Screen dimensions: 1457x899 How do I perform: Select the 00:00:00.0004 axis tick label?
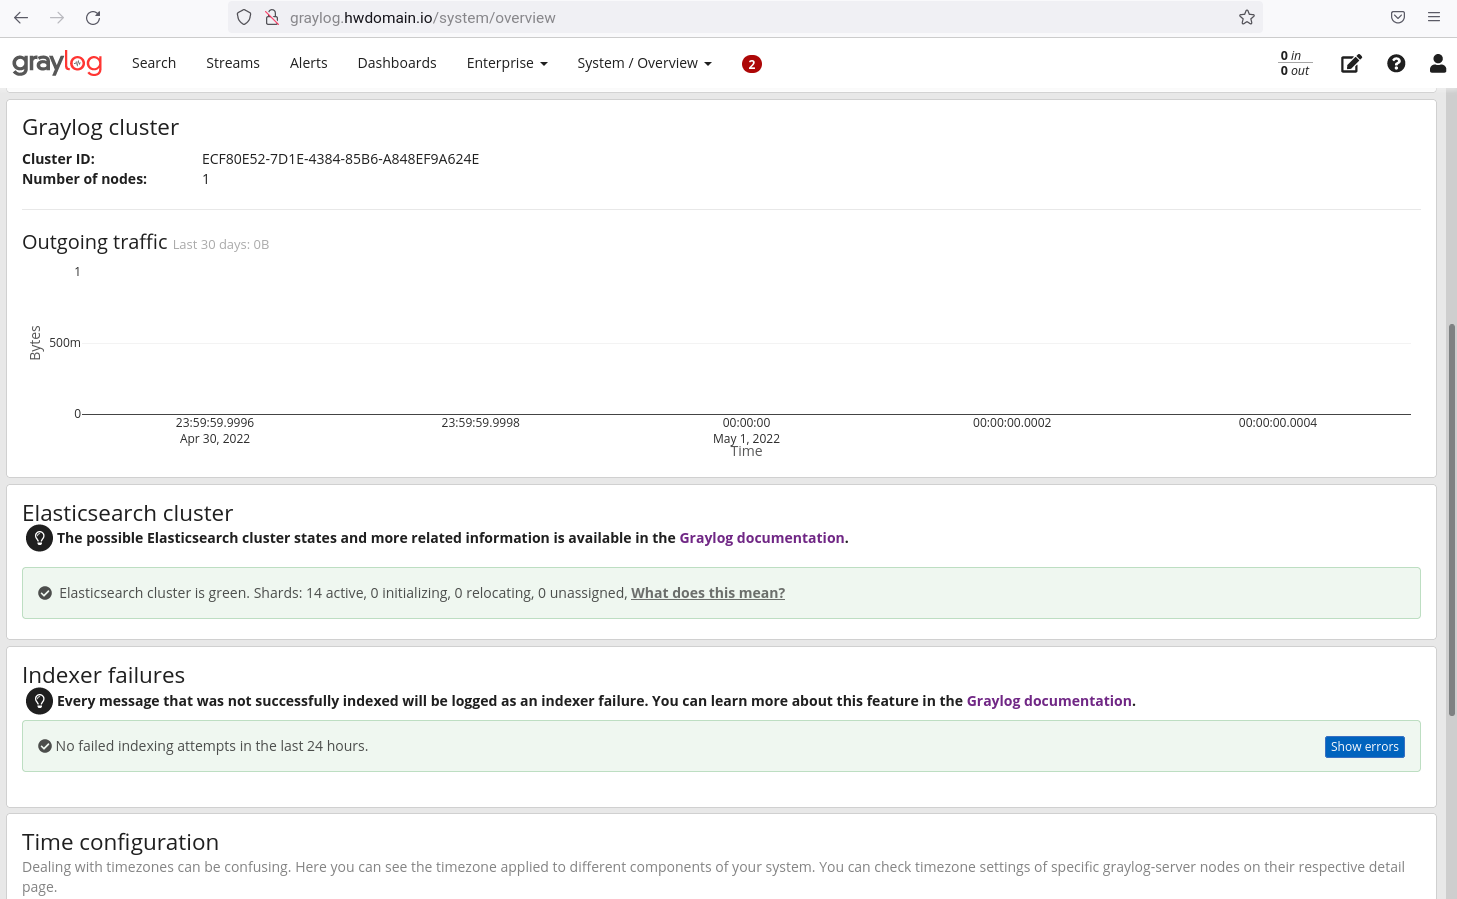[1278, 423]
